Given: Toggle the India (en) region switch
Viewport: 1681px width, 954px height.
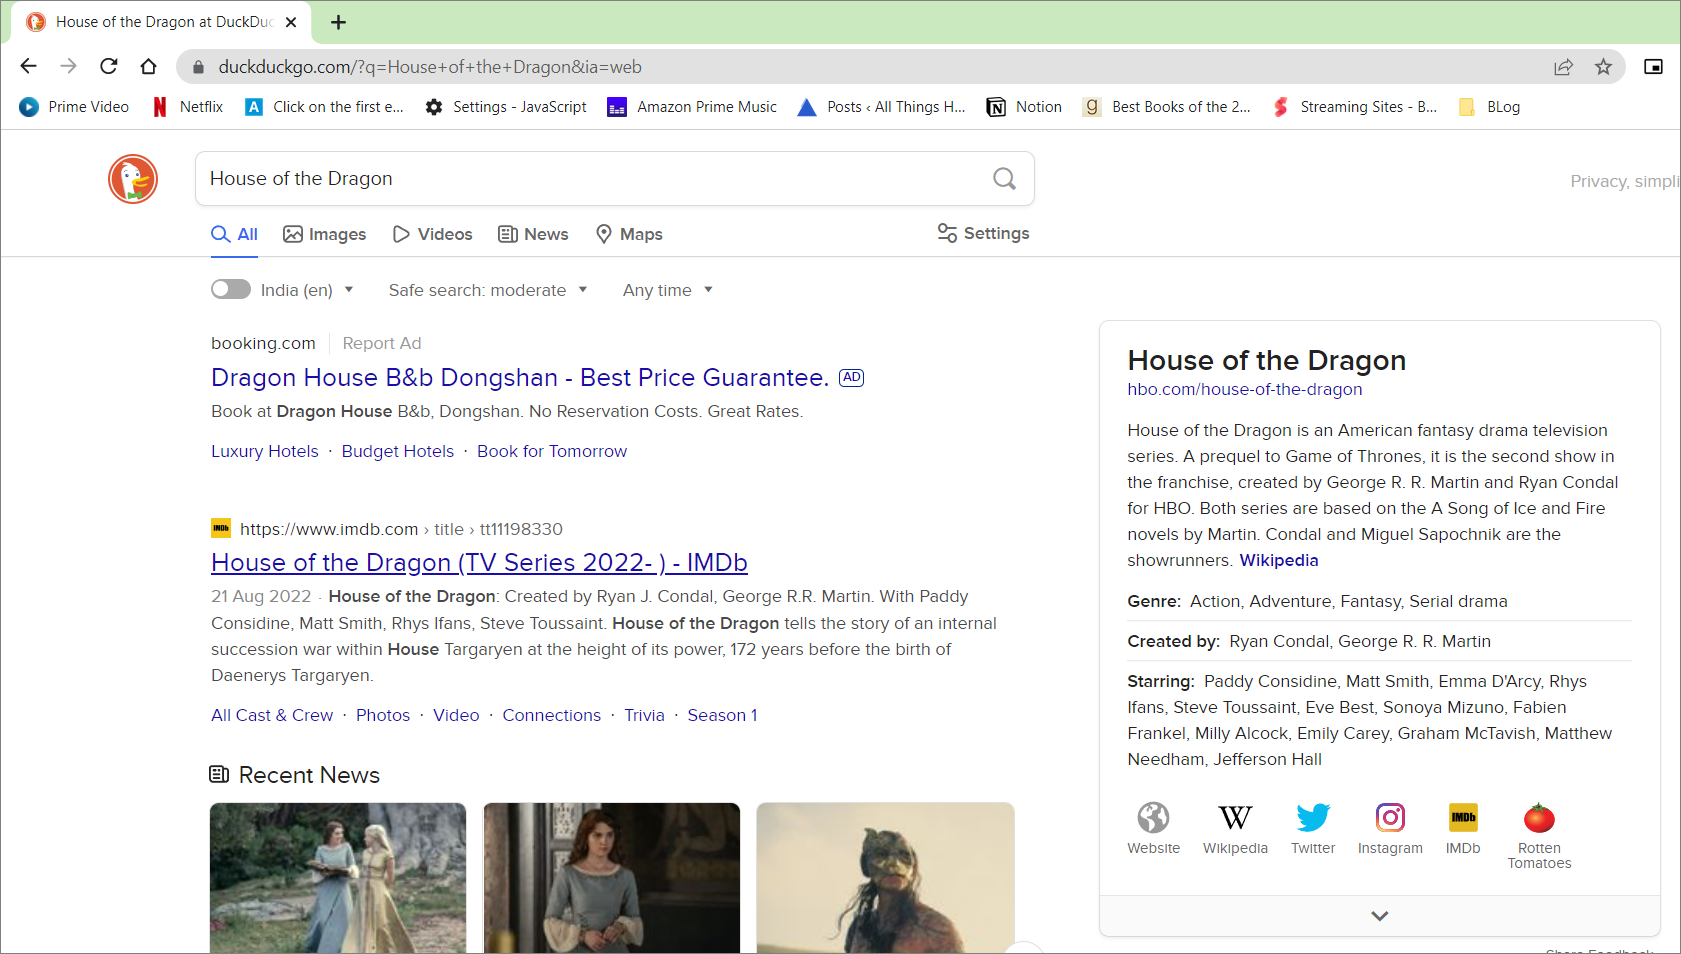Looking at the screenshot, I should coord(231,289).
